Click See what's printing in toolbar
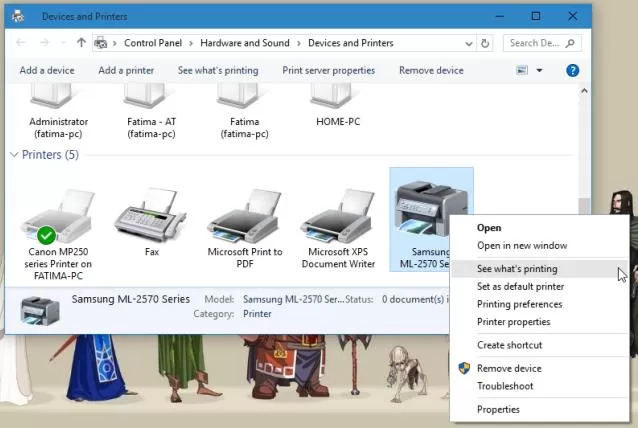Screen dimensions: 638x428 (x=218, y=70)
